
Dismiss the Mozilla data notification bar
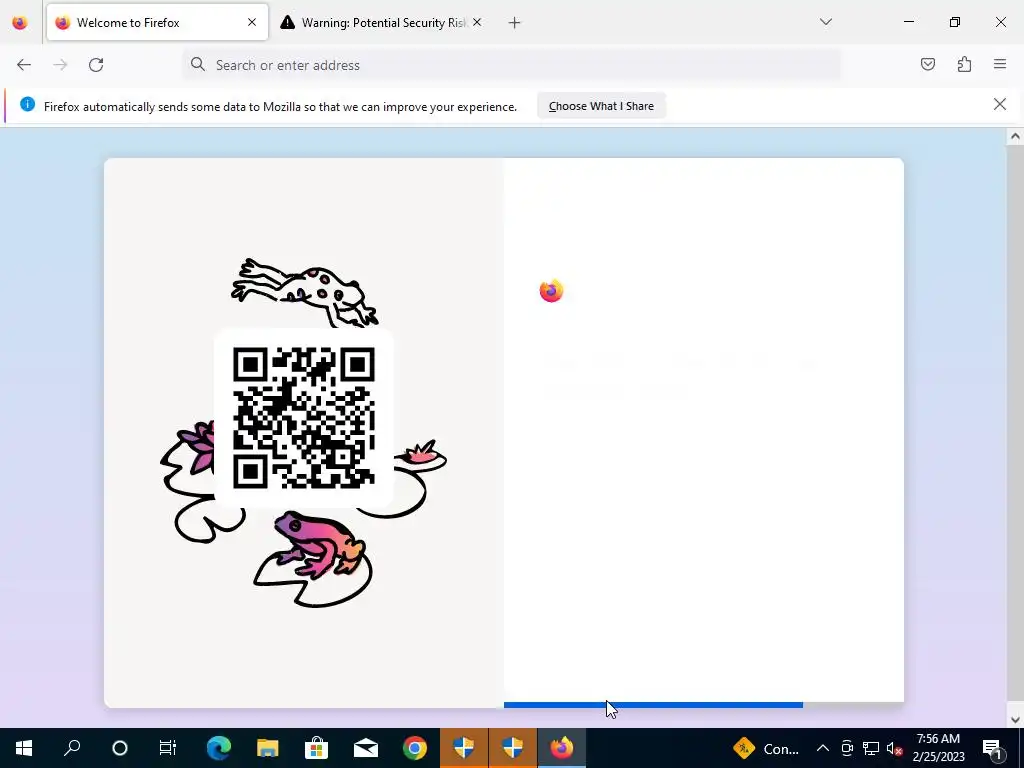(x=999, y=104)
